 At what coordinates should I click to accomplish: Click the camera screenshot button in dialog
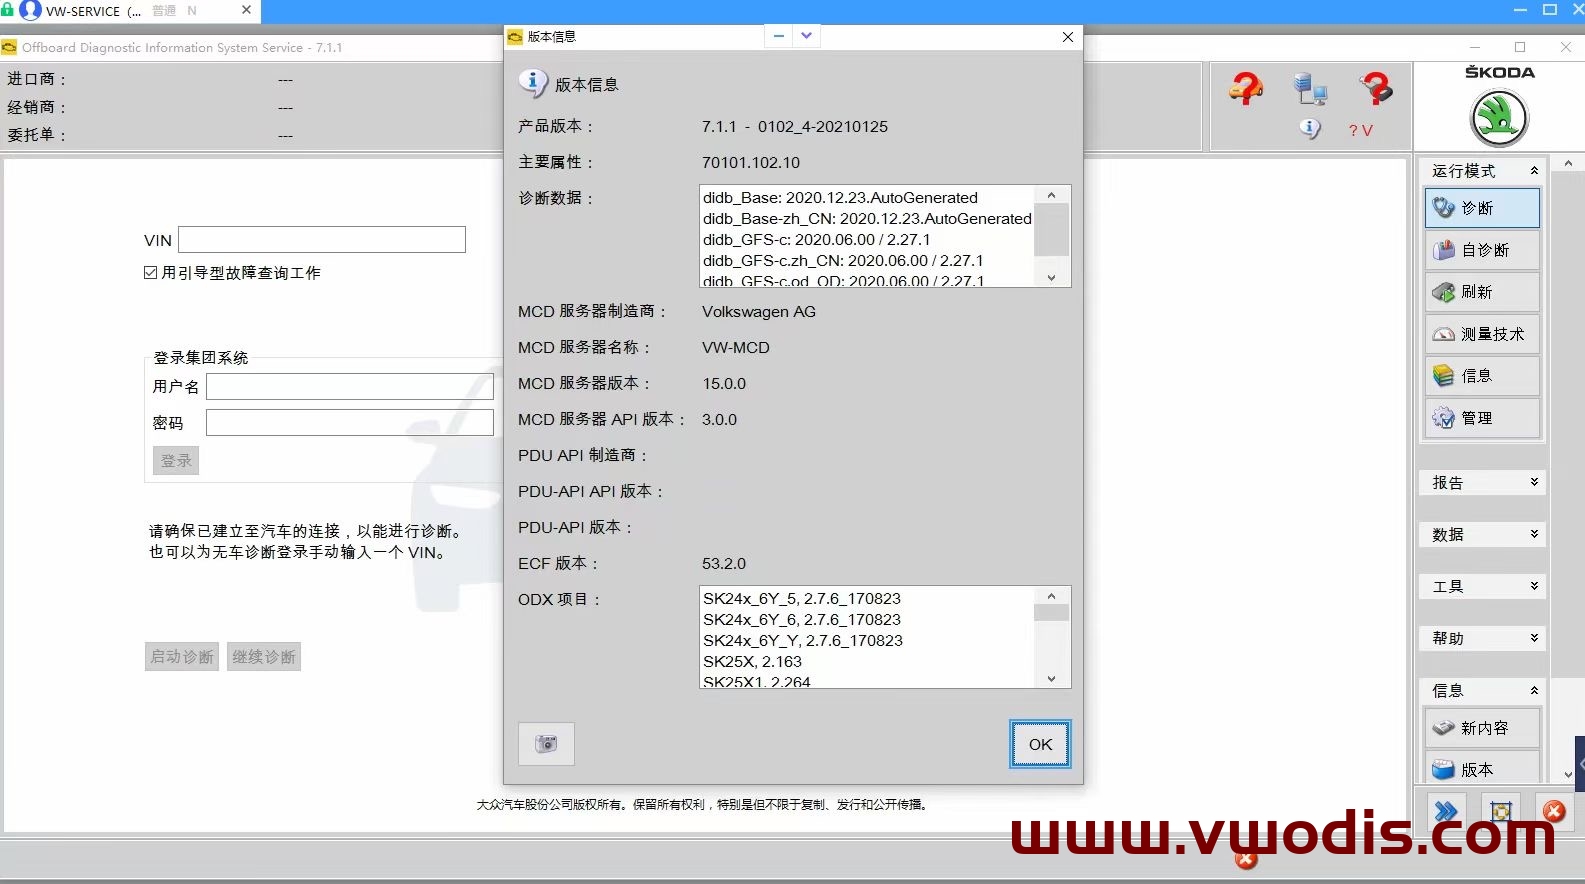(546, 744)
